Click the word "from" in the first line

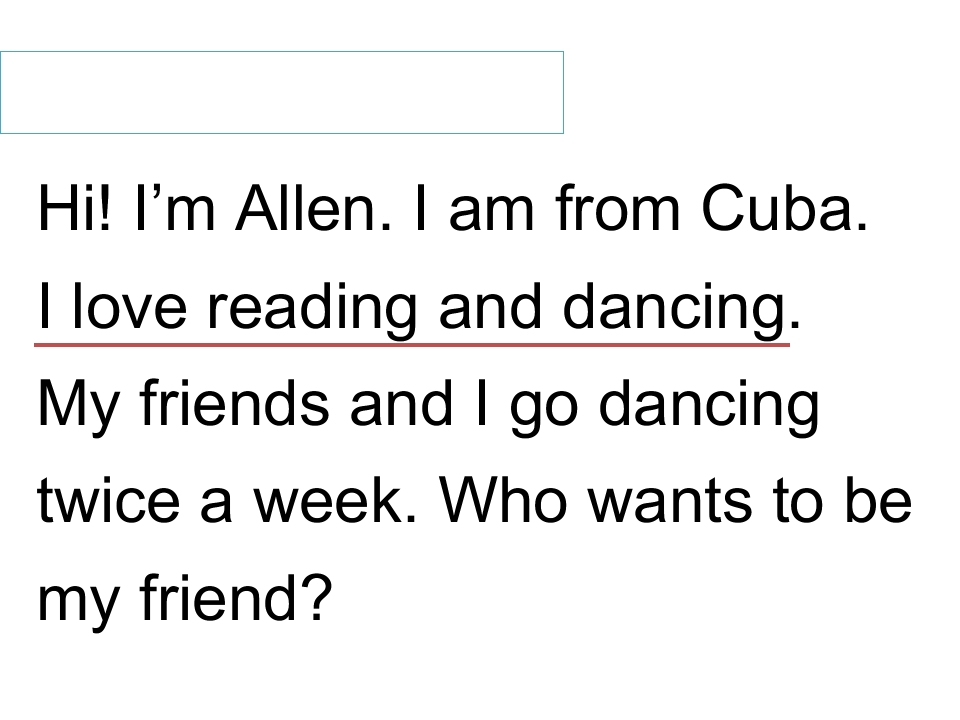click(618, 208)
